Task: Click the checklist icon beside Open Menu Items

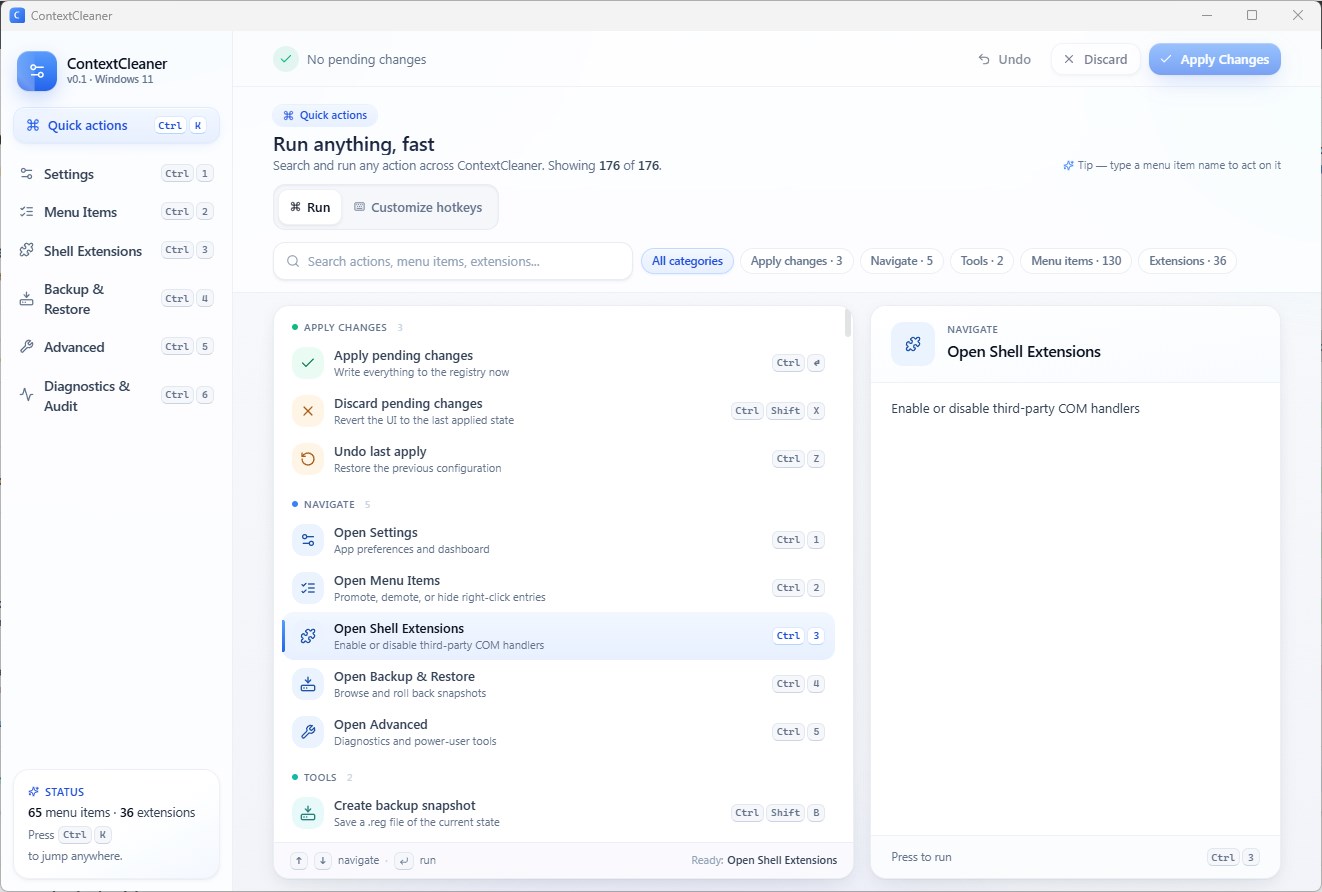Action: (308, 588)
